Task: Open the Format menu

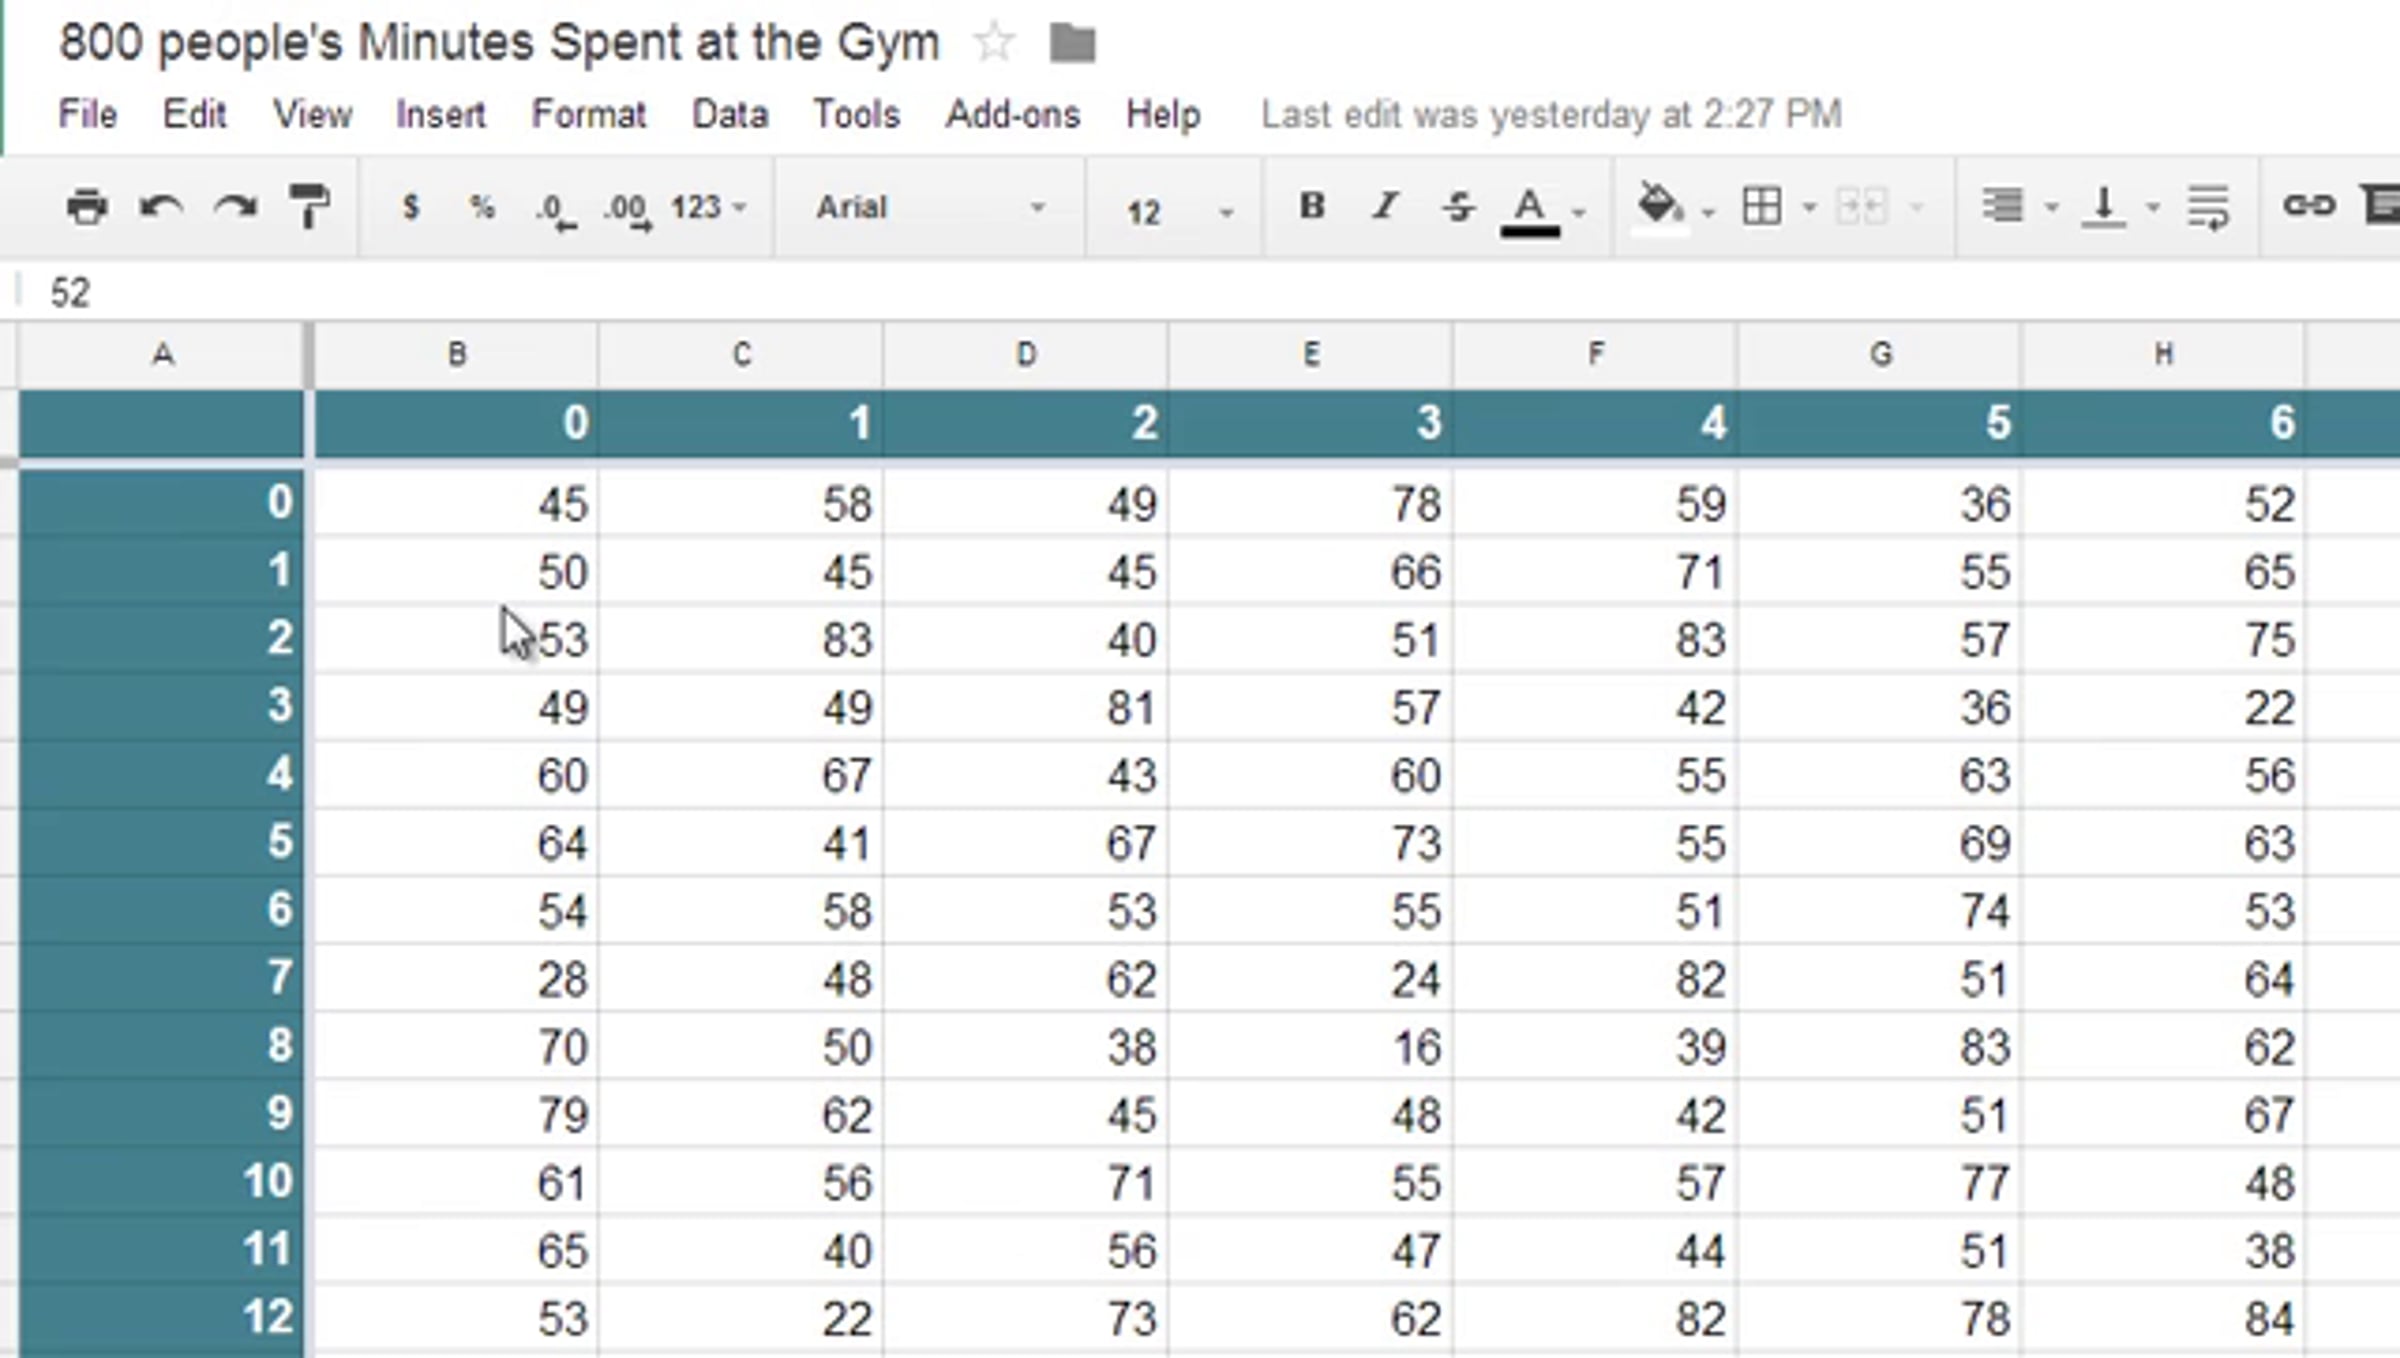Action: tap(588, 115)
